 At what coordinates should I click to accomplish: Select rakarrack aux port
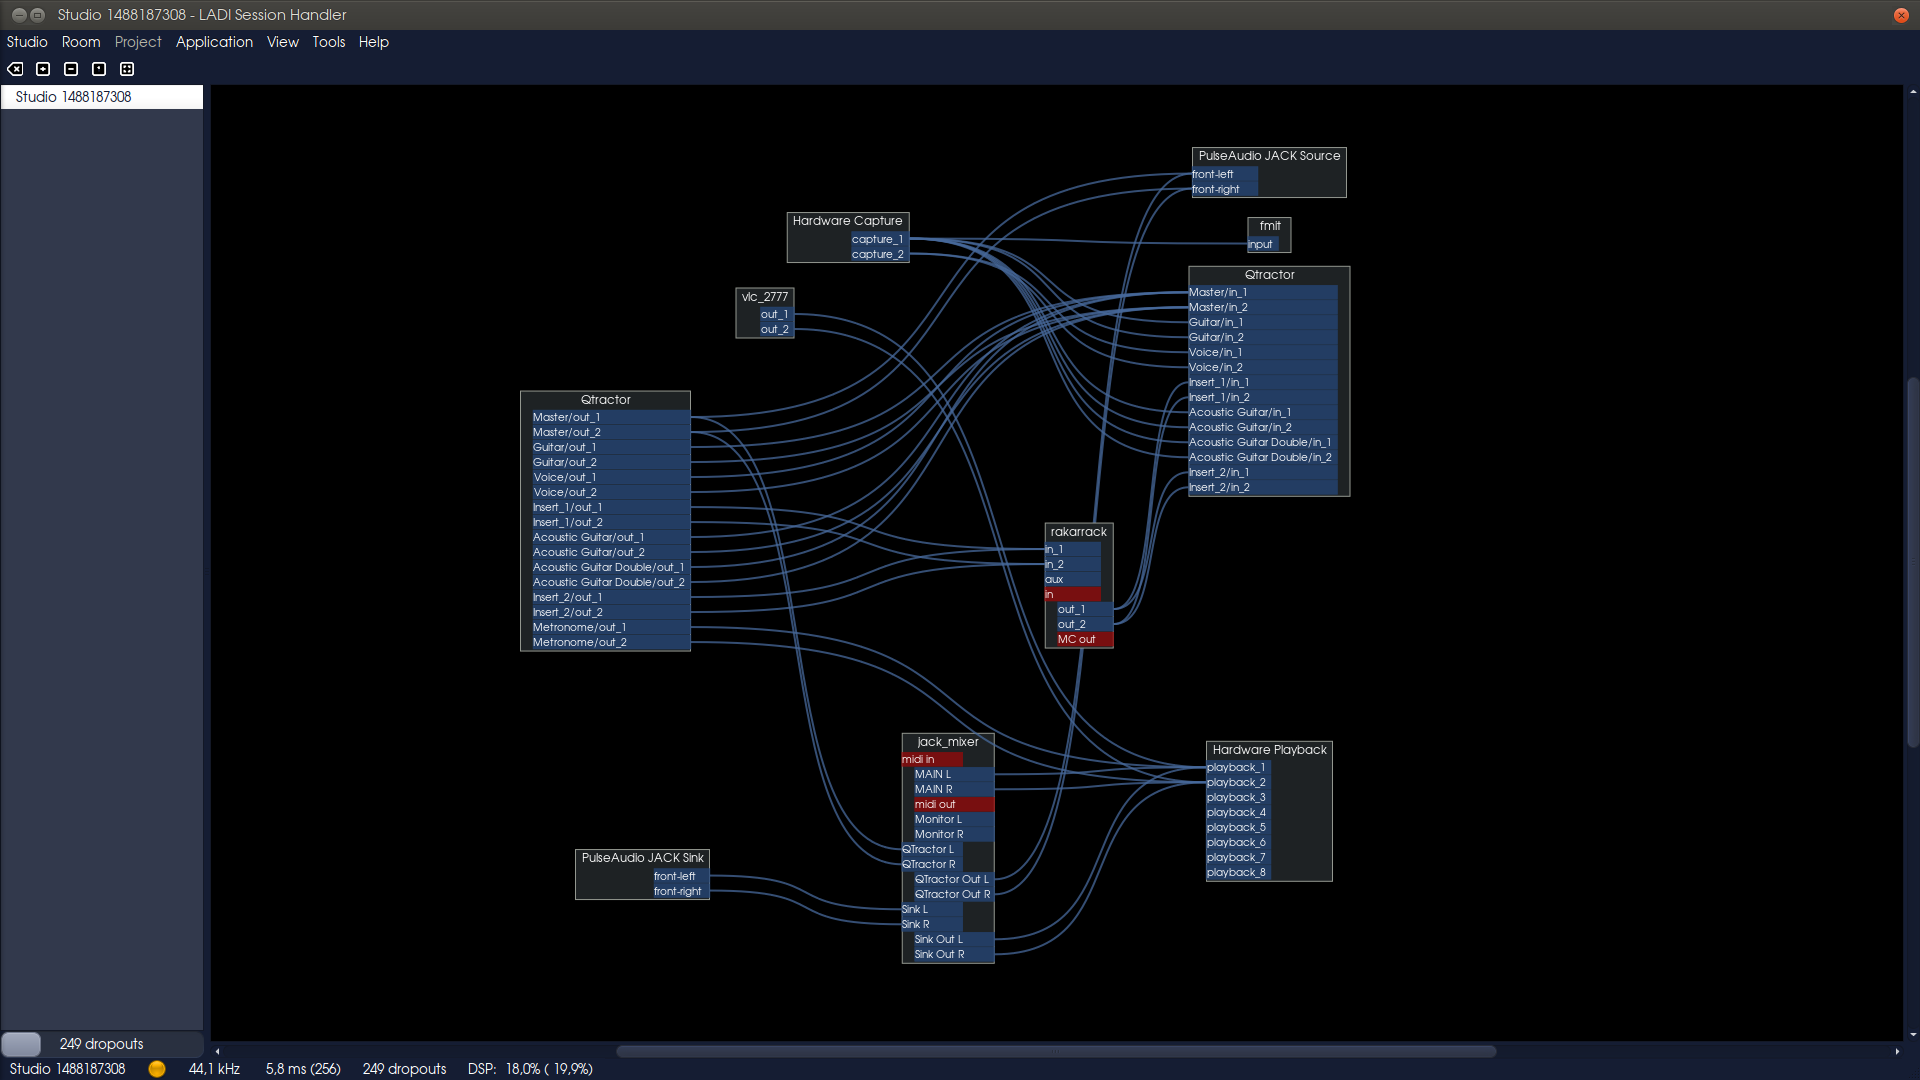coord(1072,580)
